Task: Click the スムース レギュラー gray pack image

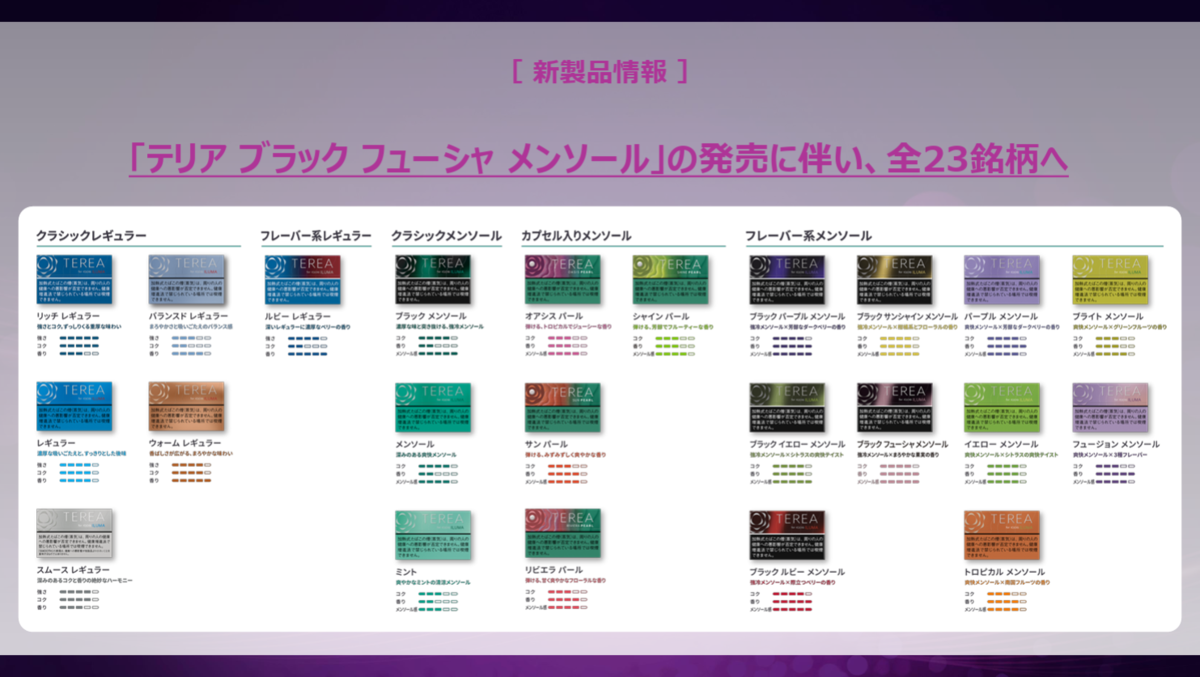Action: (75, 534)
